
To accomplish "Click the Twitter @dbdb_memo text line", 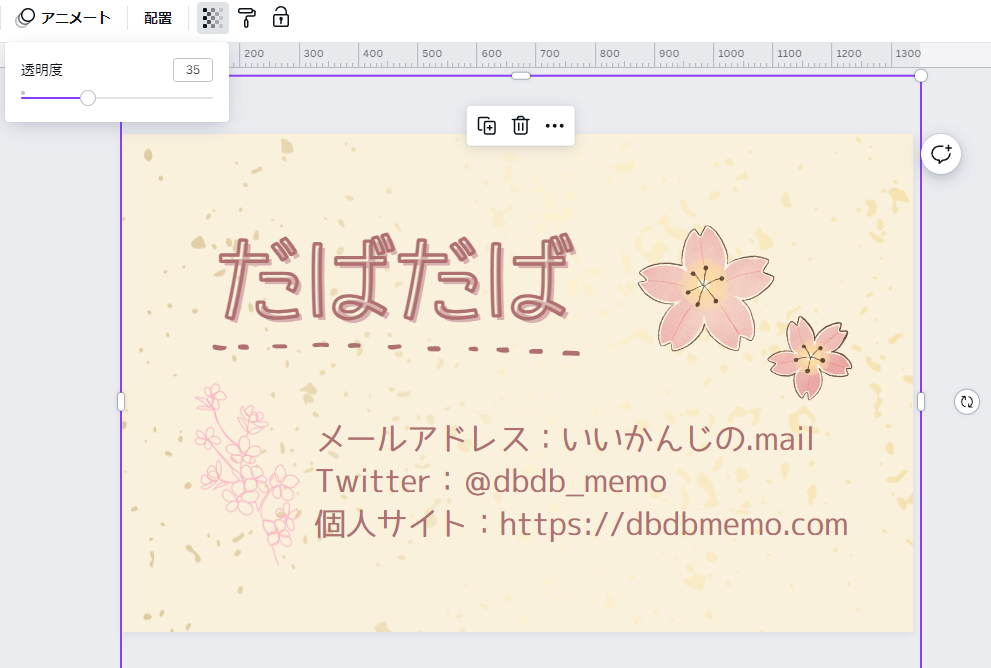I will pyautogui.click(x=491, y=481).
